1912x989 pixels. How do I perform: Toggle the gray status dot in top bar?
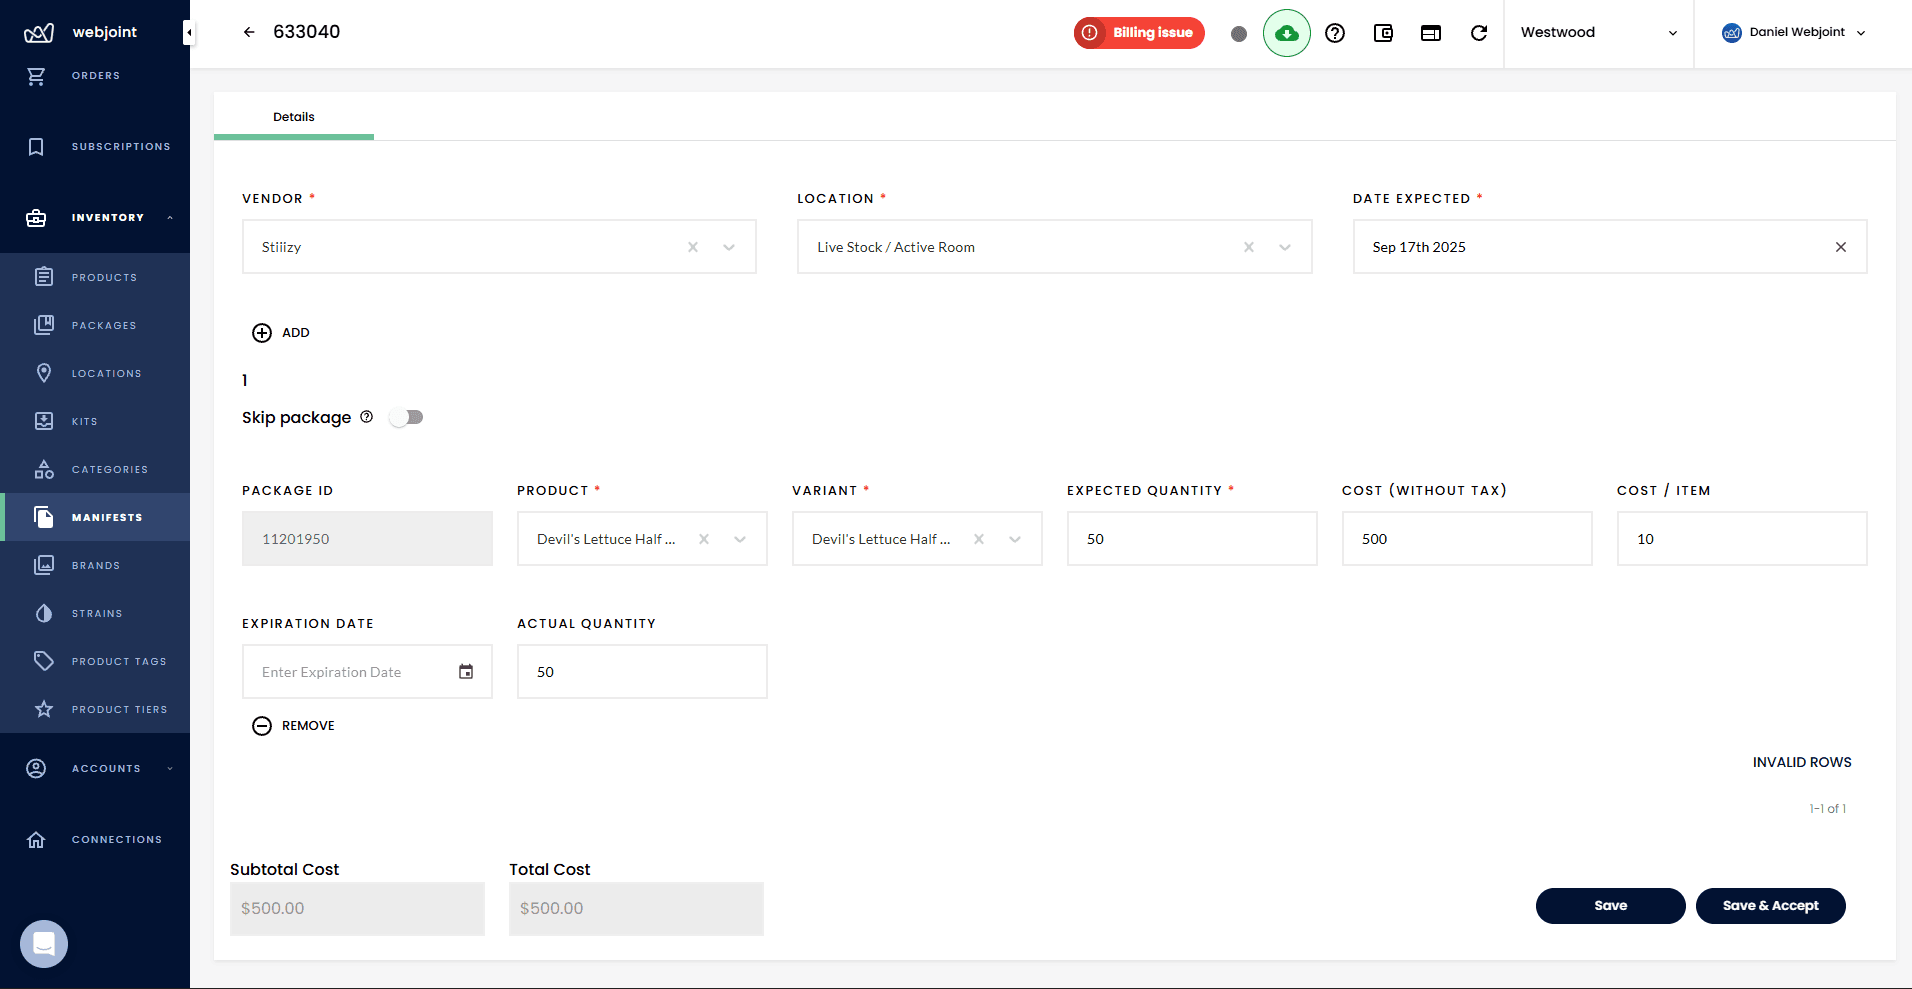pyautogui.click(x=1240, y=33)
